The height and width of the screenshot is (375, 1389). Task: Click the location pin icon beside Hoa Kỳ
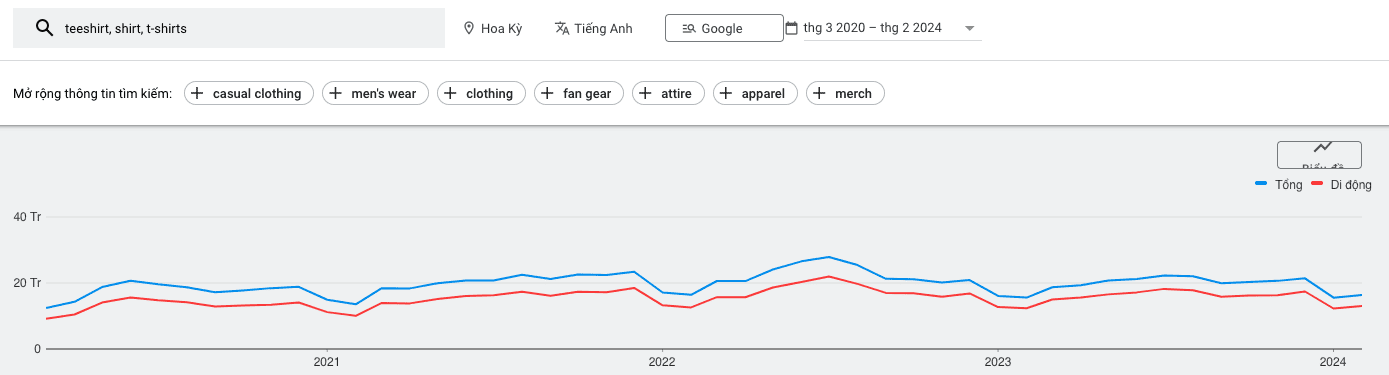(468, 28)
